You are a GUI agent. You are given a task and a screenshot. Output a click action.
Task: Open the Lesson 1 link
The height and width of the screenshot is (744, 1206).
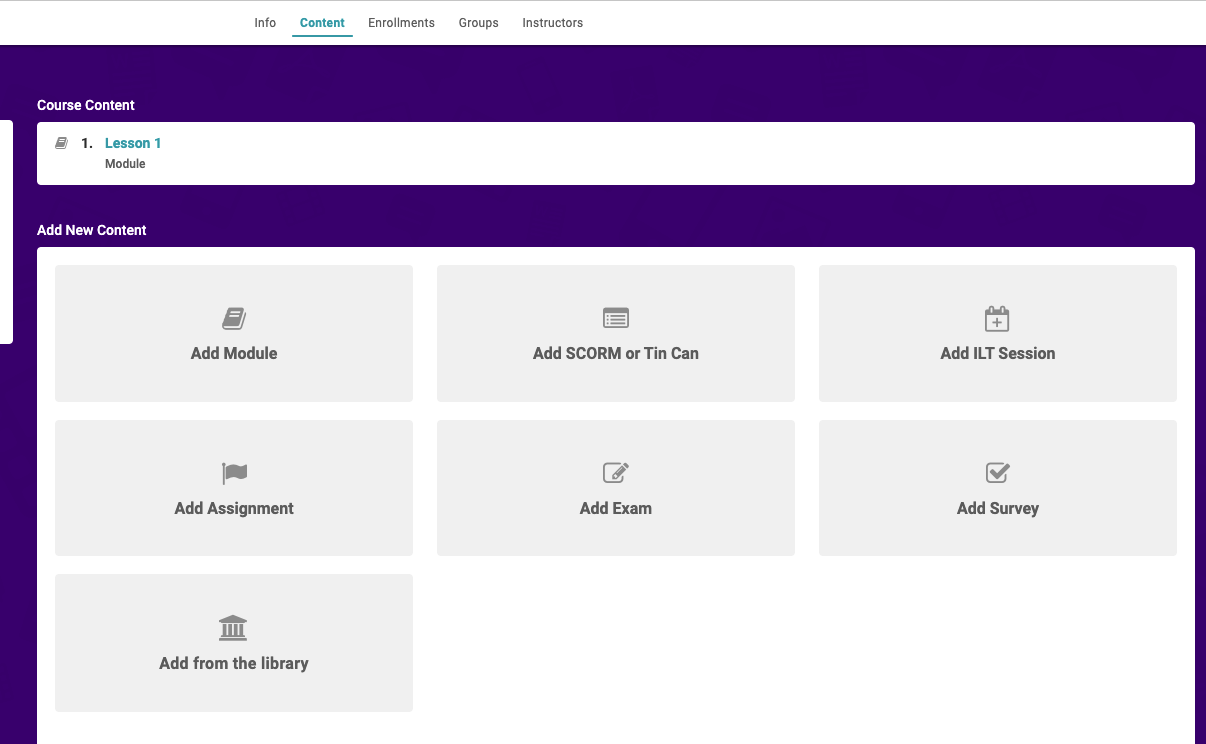click(x=133, y=143)
